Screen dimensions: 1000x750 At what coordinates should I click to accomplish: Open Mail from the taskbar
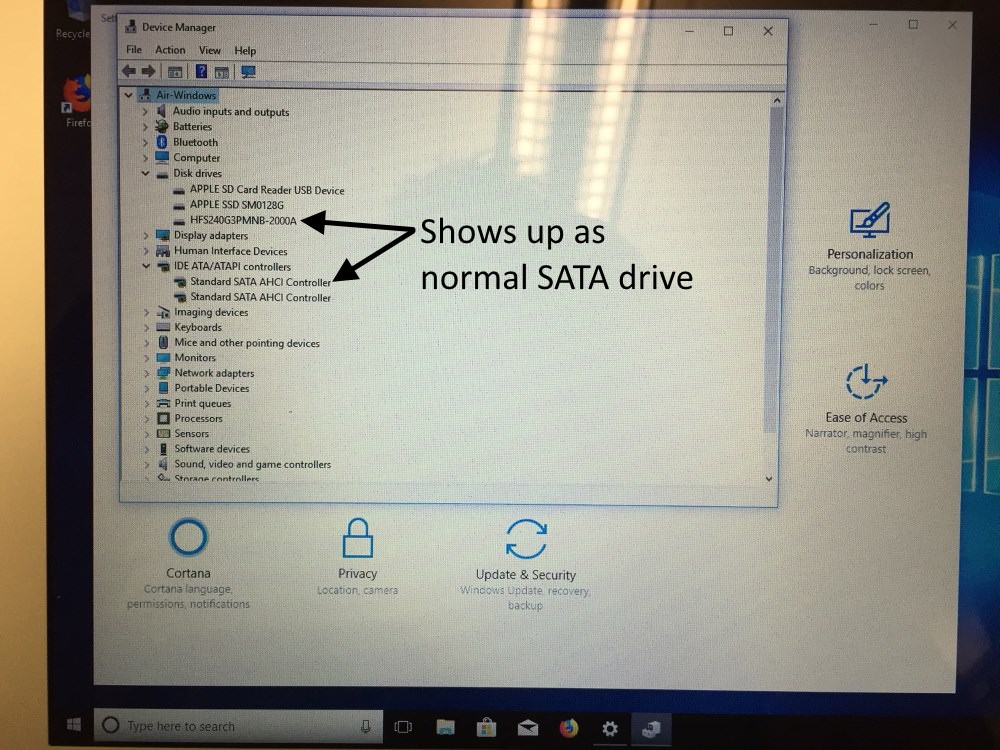point(527,728)
